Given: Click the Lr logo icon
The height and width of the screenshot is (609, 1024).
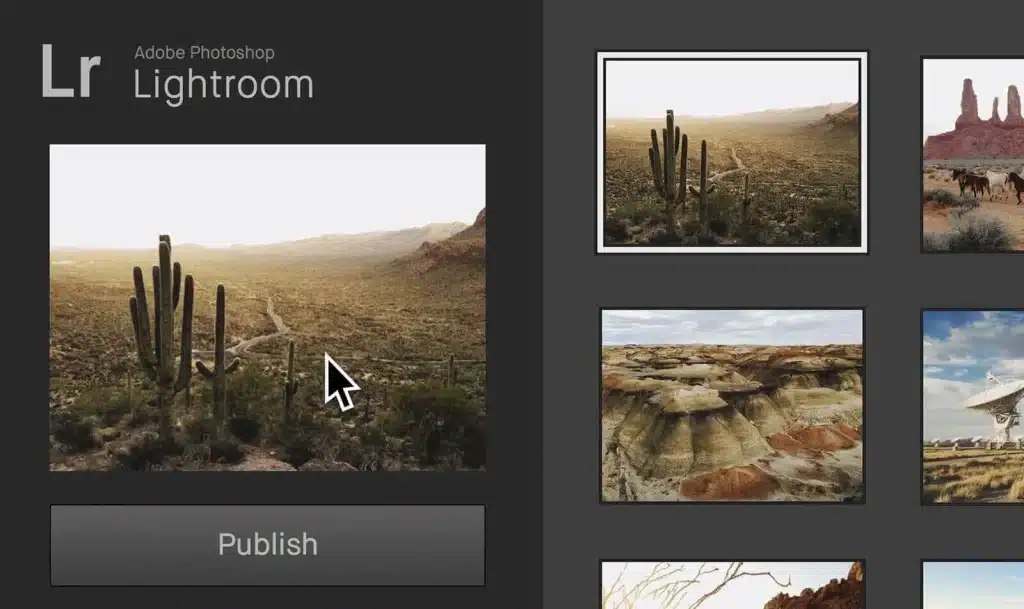Looking at the screenshot, I should (70, 72).
